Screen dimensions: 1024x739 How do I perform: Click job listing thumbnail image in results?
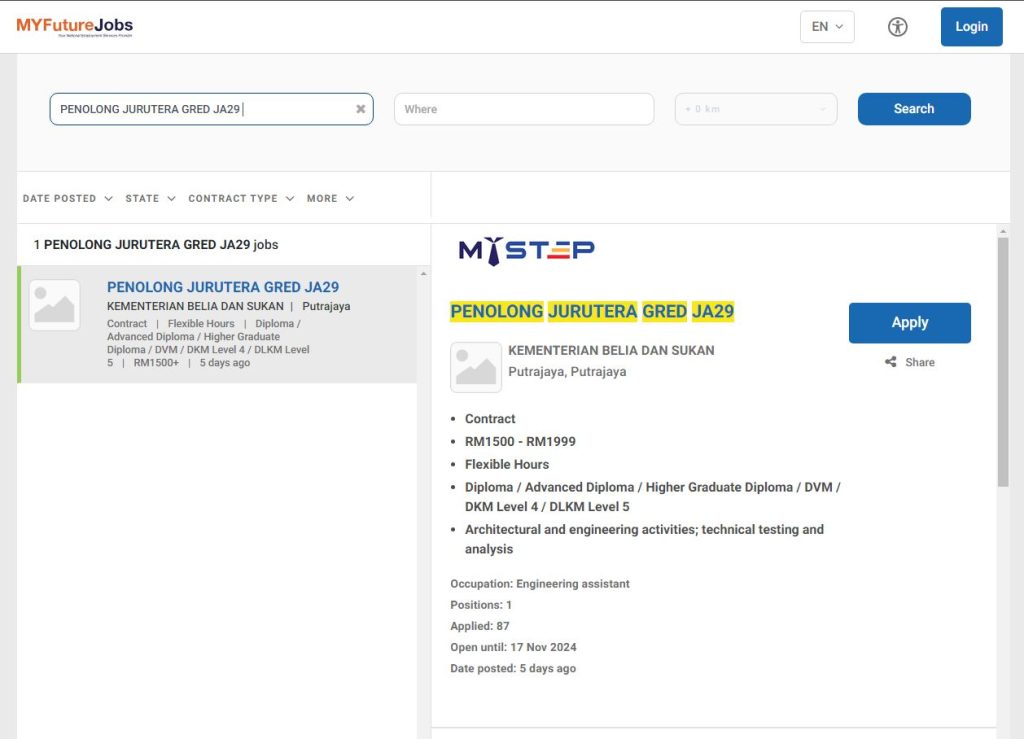pyautogui.click(x=54, y=305)
